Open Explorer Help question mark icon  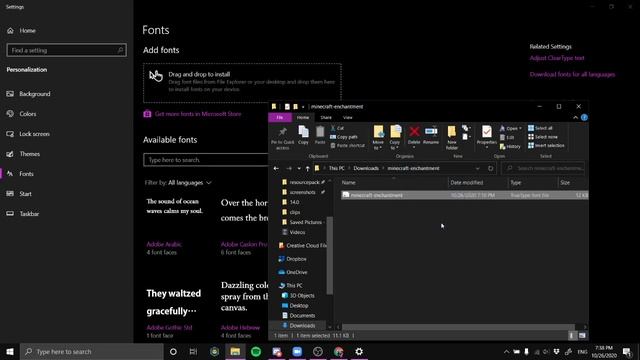584,118
